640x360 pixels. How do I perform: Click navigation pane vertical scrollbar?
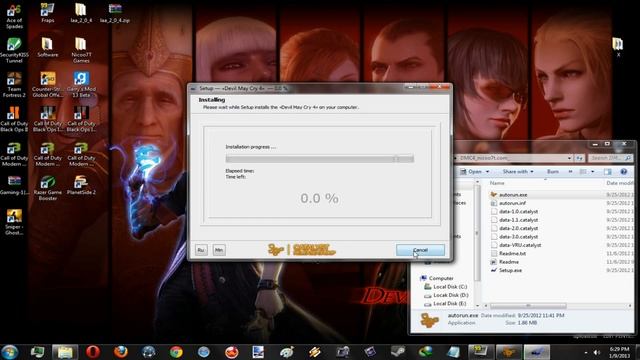coord(477,233)
